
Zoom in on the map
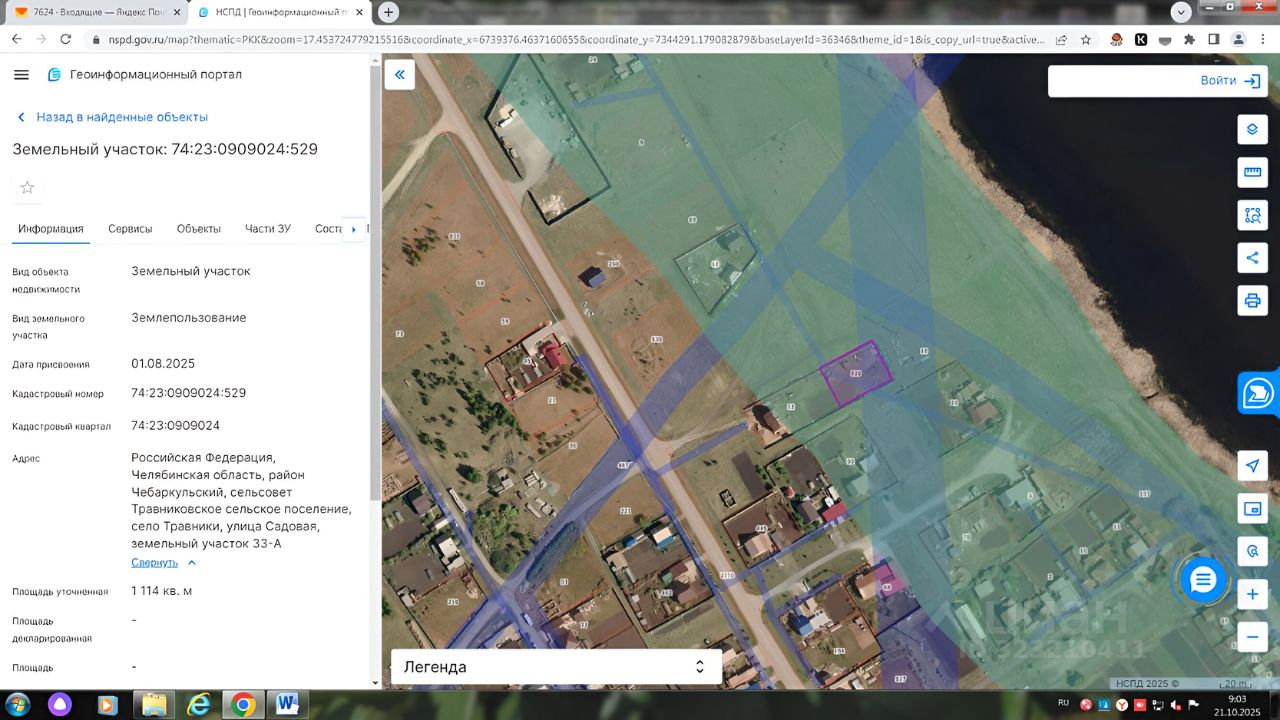tap(1252, 594)
